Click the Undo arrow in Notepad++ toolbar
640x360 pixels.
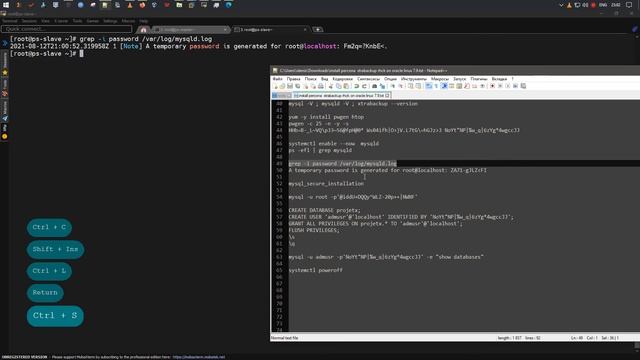356,86
